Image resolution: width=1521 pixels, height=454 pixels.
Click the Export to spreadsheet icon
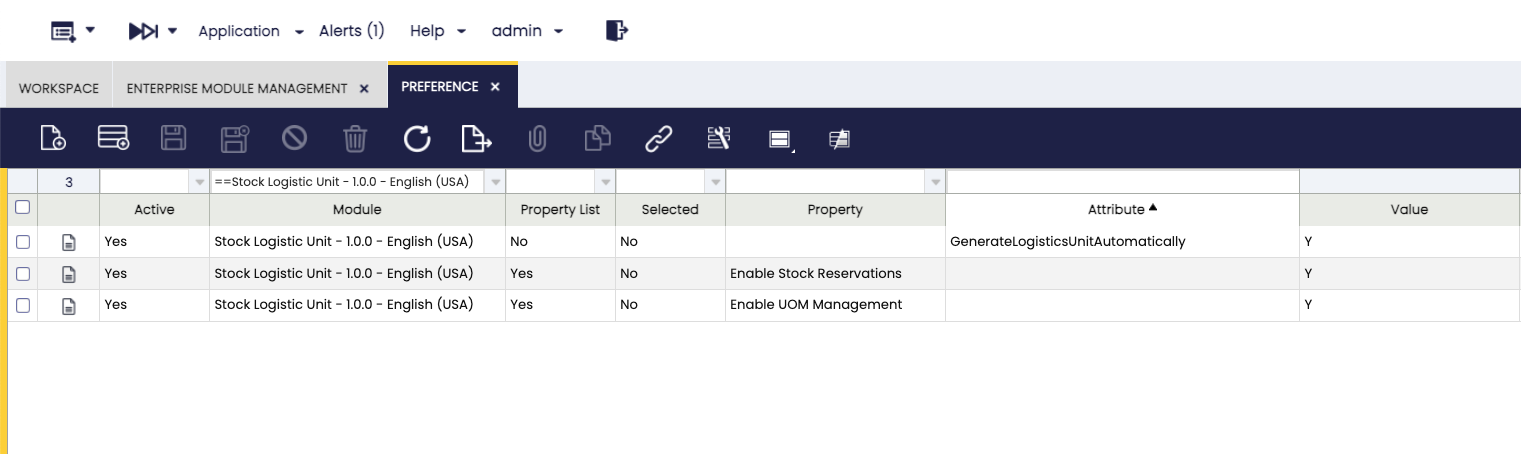(477, 139)
